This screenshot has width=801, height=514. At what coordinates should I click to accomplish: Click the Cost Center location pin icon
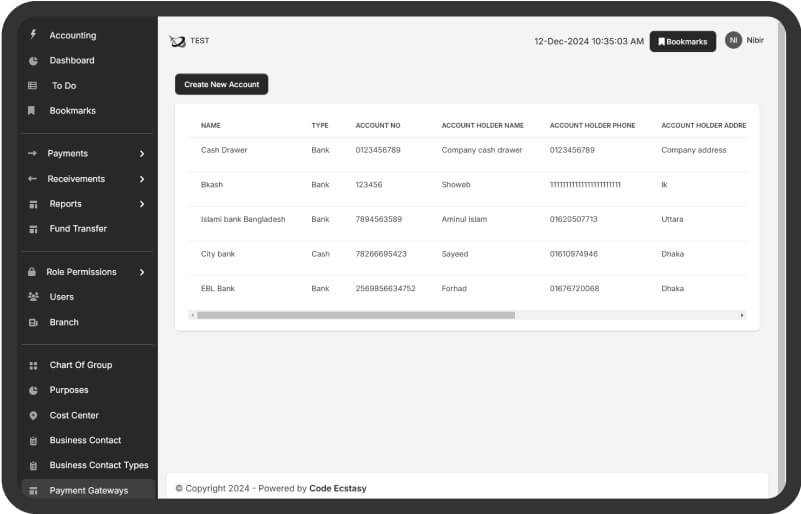point(33,416)
